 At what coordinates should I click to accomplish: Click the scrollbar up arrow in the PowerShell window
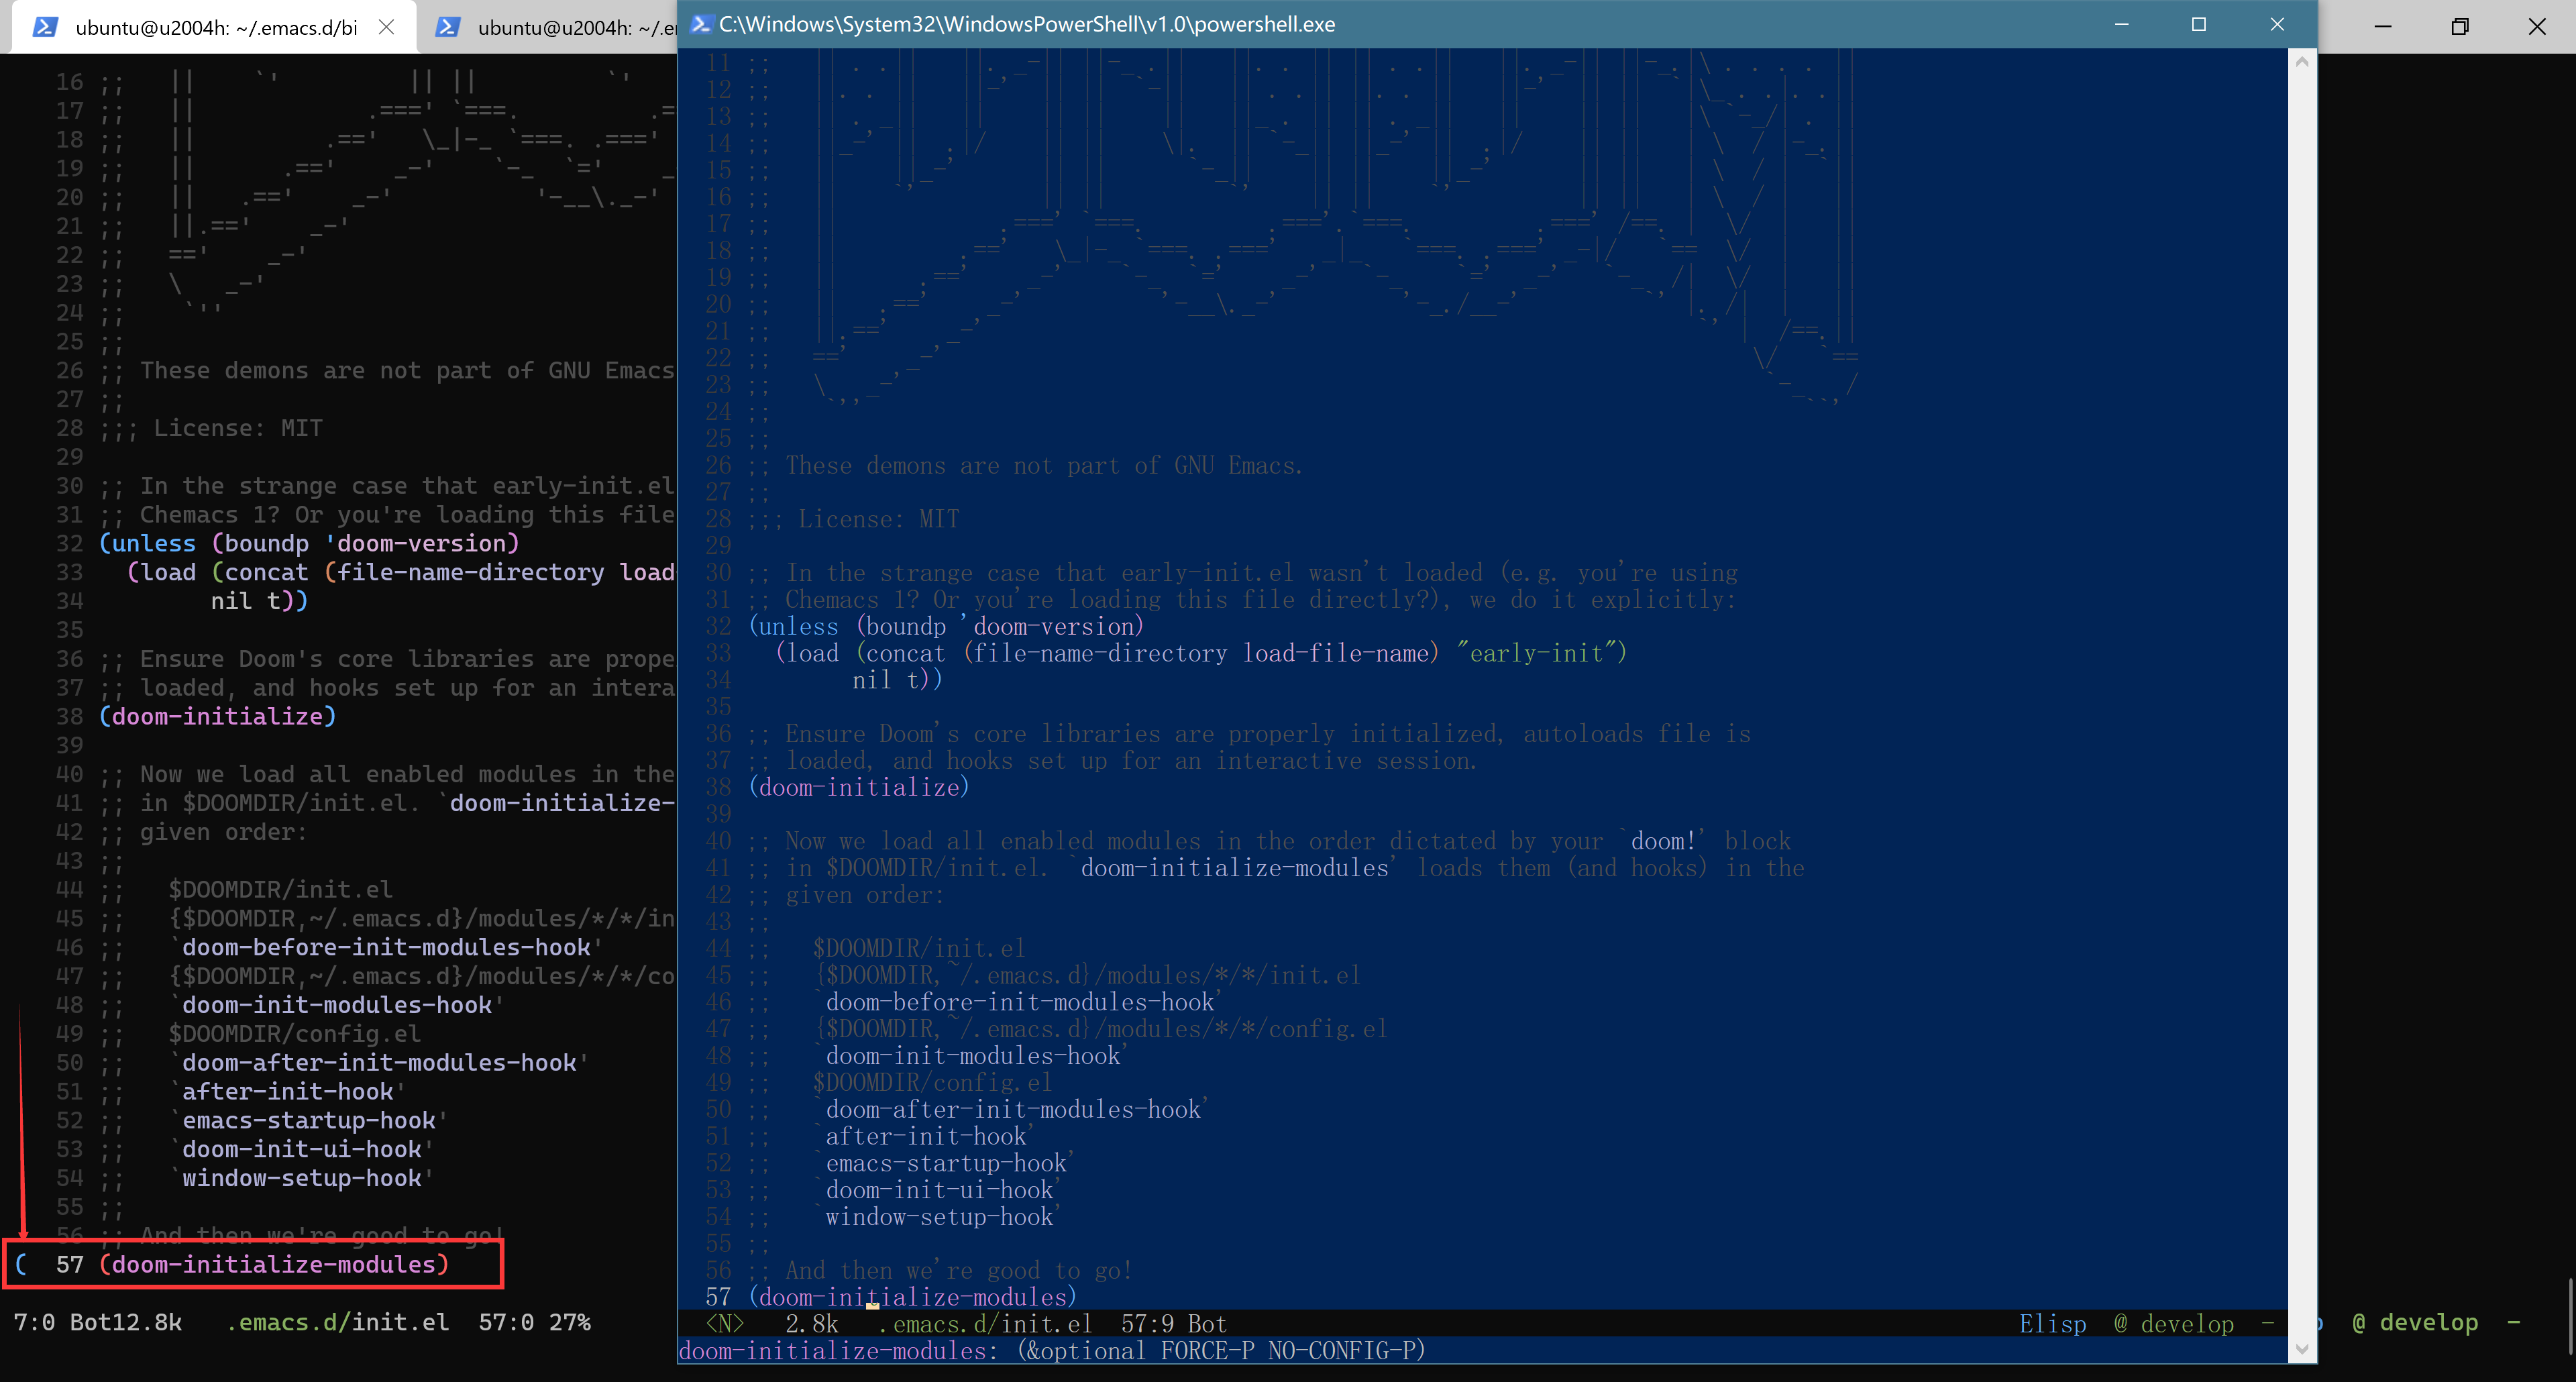[x=2303, y=62]
